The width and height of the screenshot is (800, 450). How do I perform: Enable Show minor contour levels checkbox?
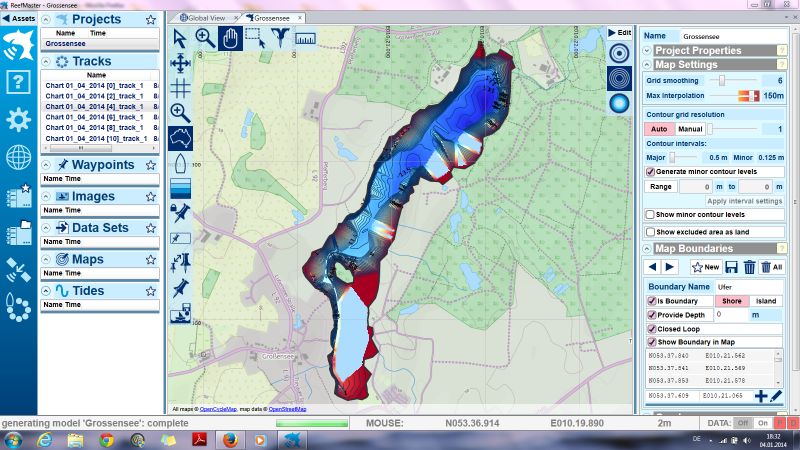[650, 215]
